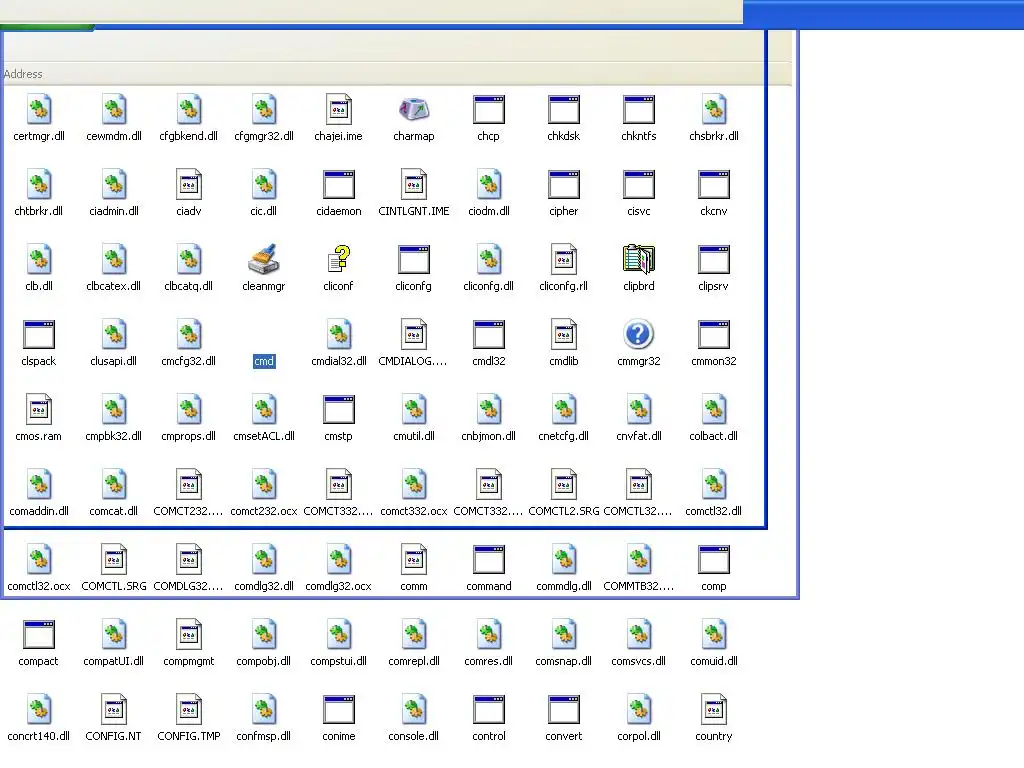
Task: Select the comctl32.ocx icon
Action: (39, 560)
